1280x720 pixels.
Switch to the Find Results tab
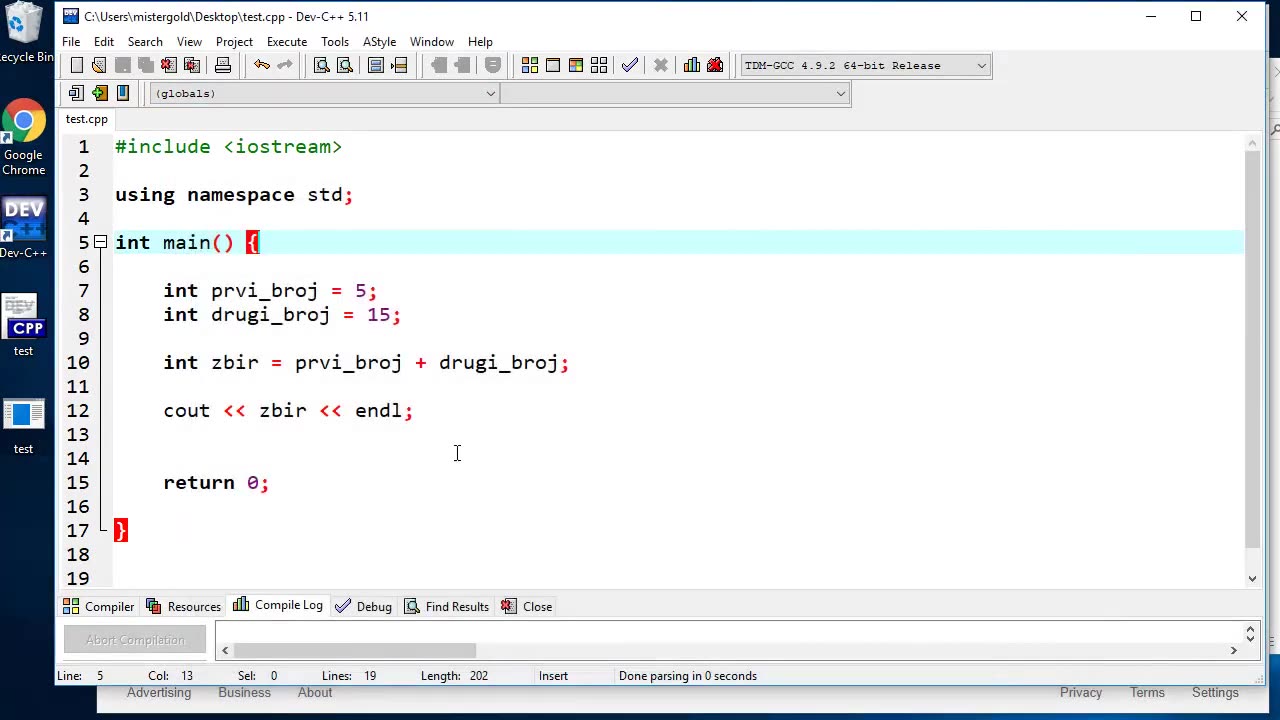click(x=446, y=606)
